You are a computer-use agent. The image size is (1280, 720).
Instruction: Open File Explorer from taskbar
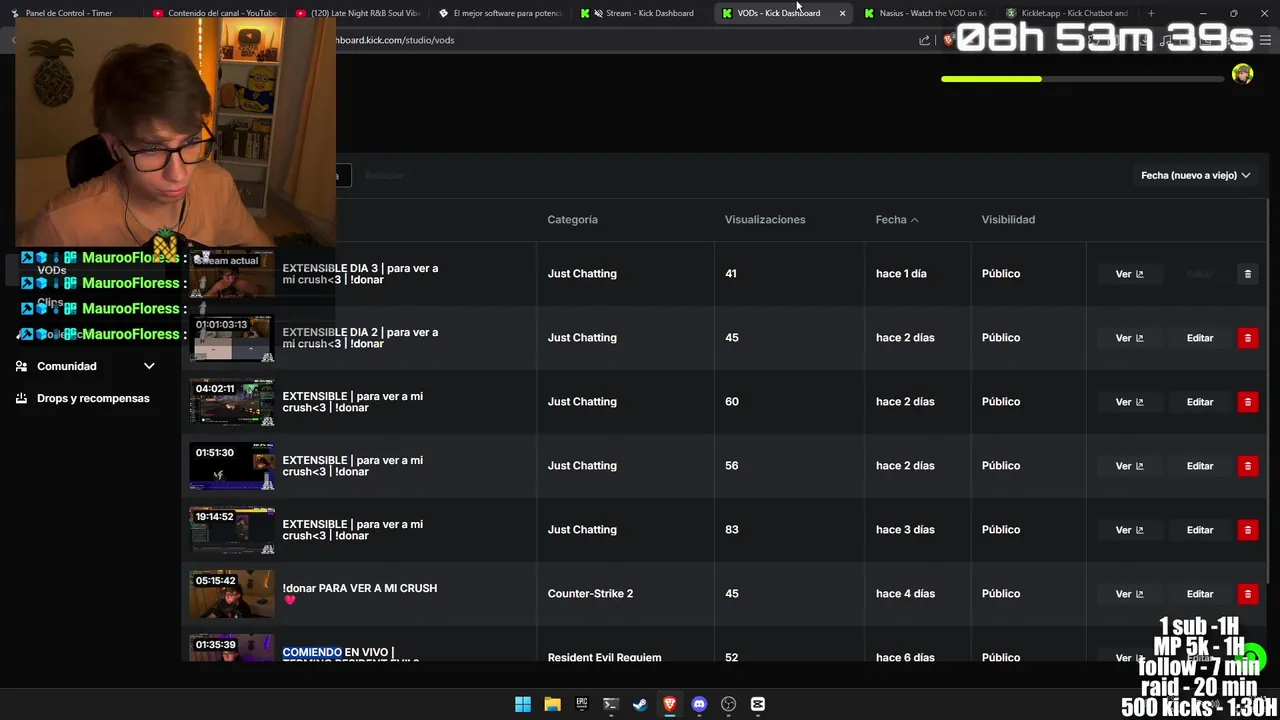[552, 704]
